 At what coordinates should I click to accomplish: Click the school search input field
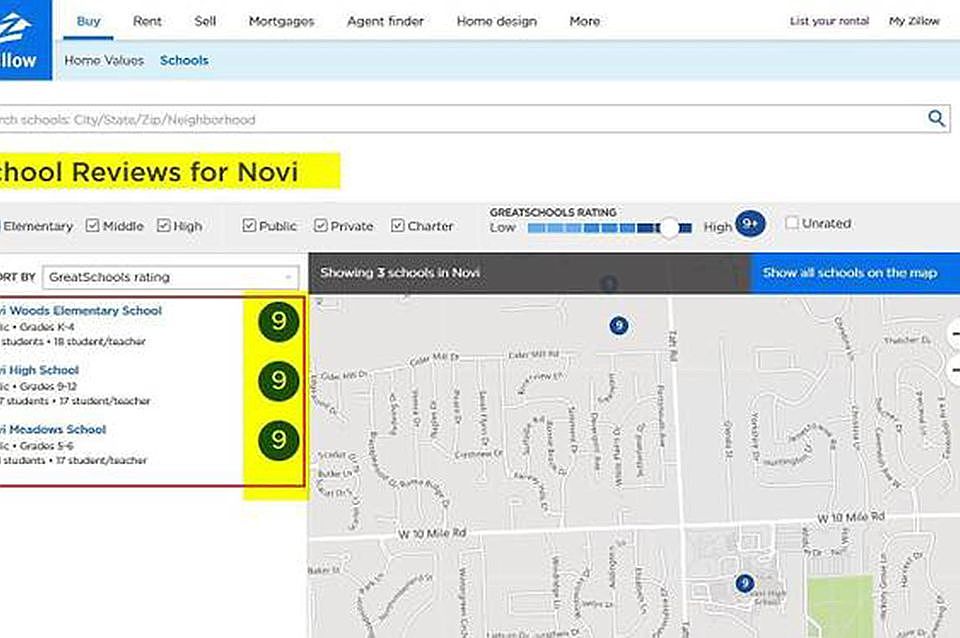click(x=460, y=119)
